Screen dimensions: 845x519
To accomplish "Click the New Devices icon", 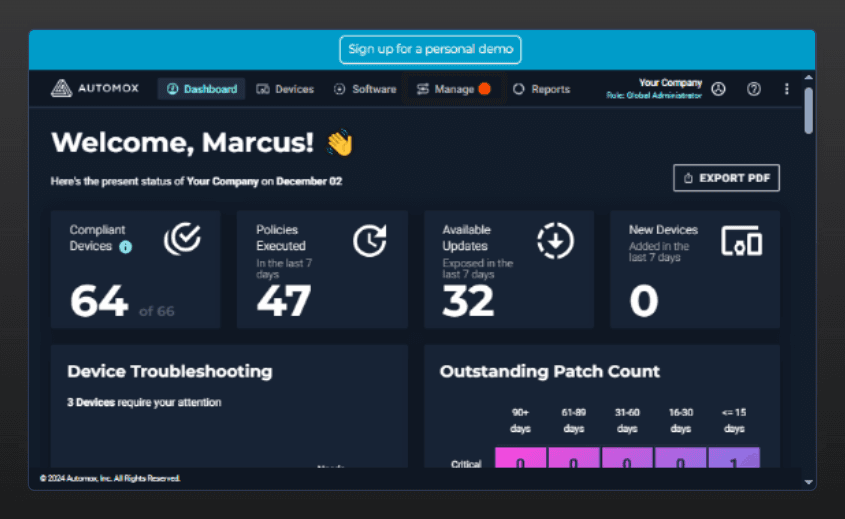I will tap(742, 241).
